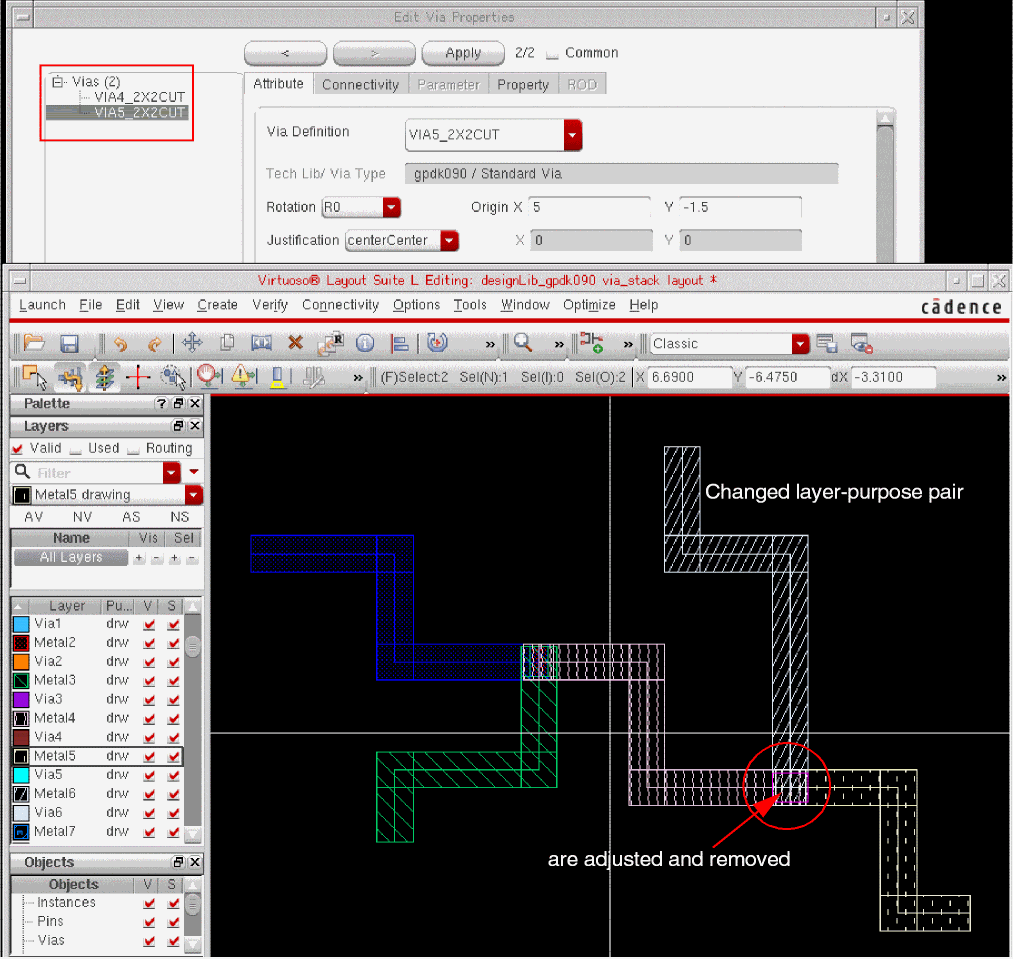Screen dimensions: 1013x959
Task: Toggle visibility checkbox for Metal6 layer
Action: (149, 794)
